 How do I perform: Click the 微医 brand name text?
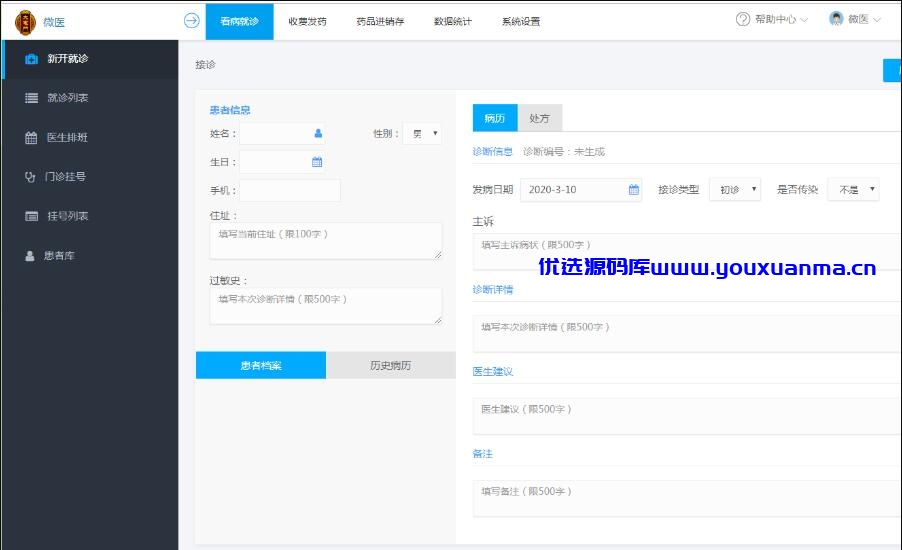coord(54,22)
